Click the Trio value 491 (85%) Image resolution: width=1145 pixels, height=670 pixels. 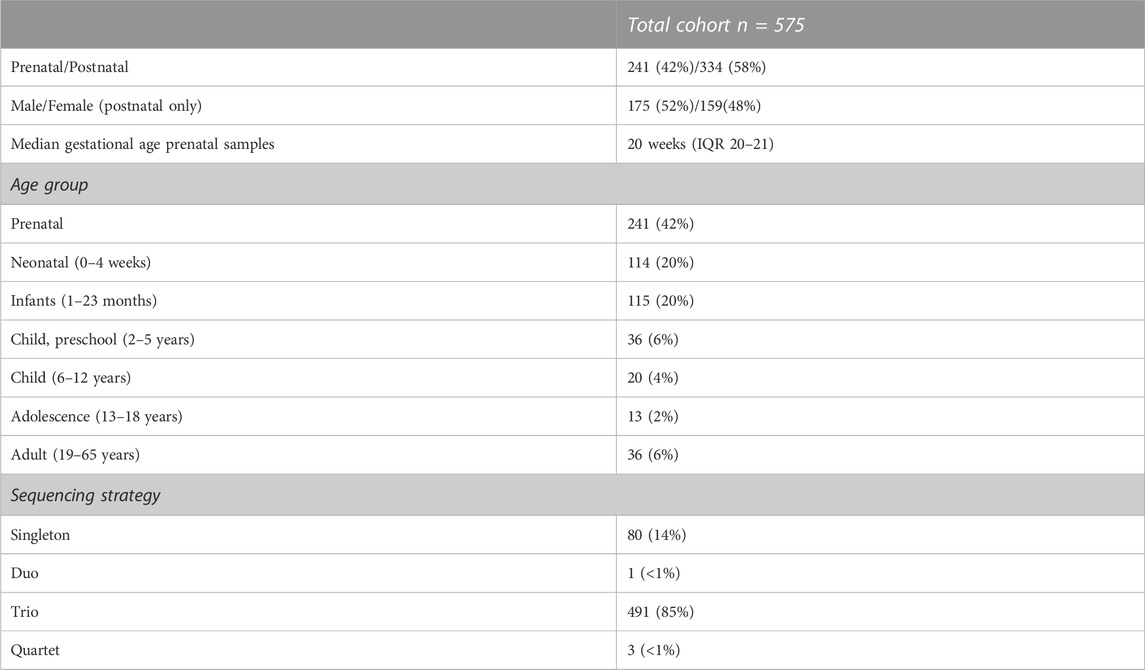tap(660, 612)
